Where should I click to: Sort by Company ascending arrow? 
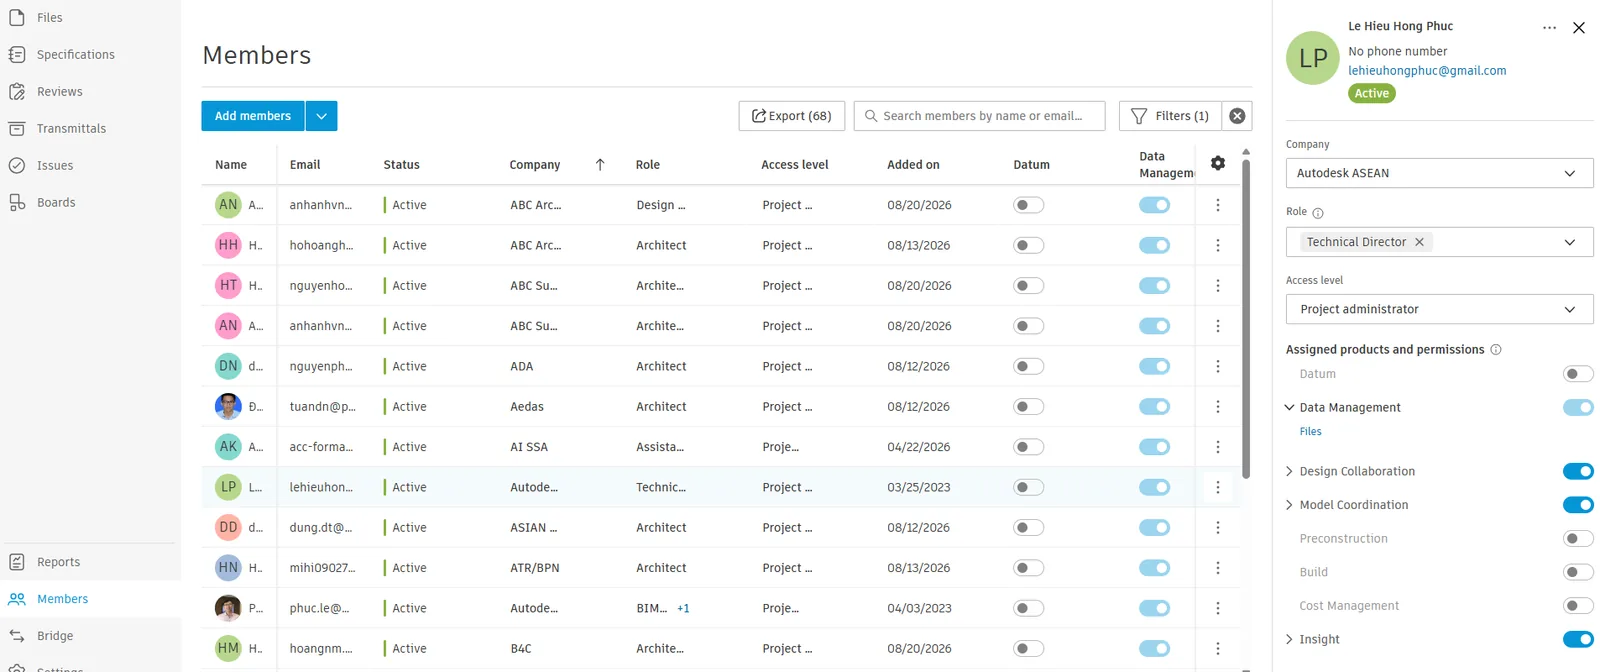pyautogui.click(x=600, y=165)
